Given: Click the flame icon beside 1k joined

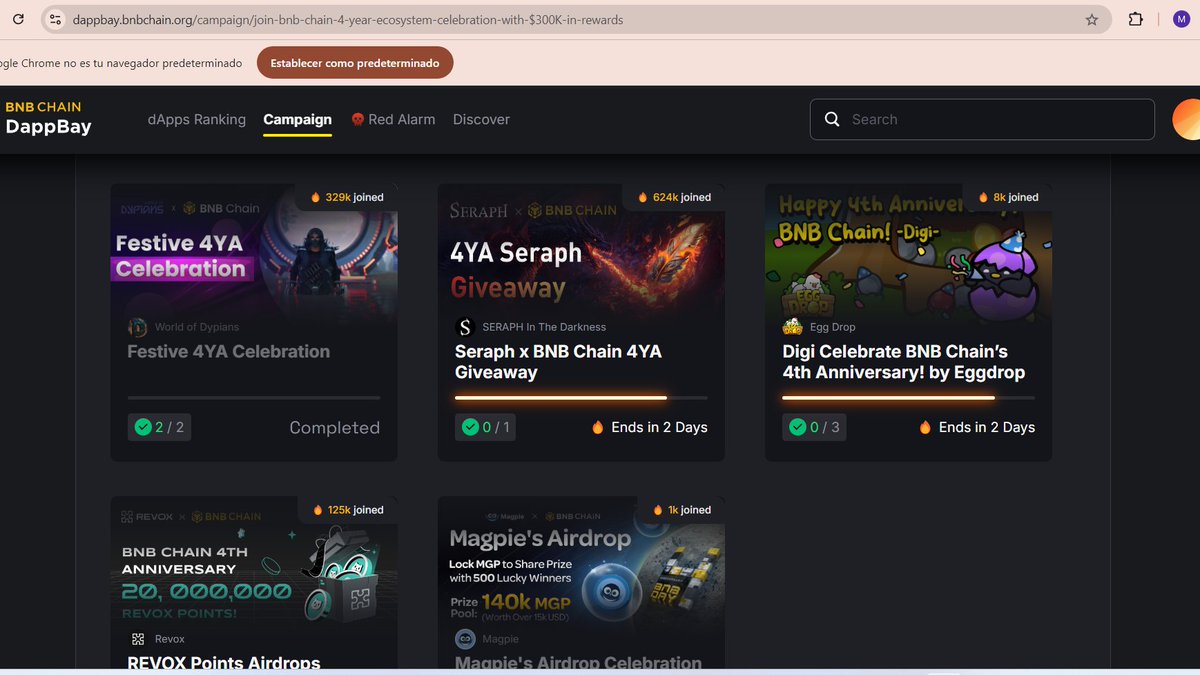Looking at the screenshot, I should (658, 510).
